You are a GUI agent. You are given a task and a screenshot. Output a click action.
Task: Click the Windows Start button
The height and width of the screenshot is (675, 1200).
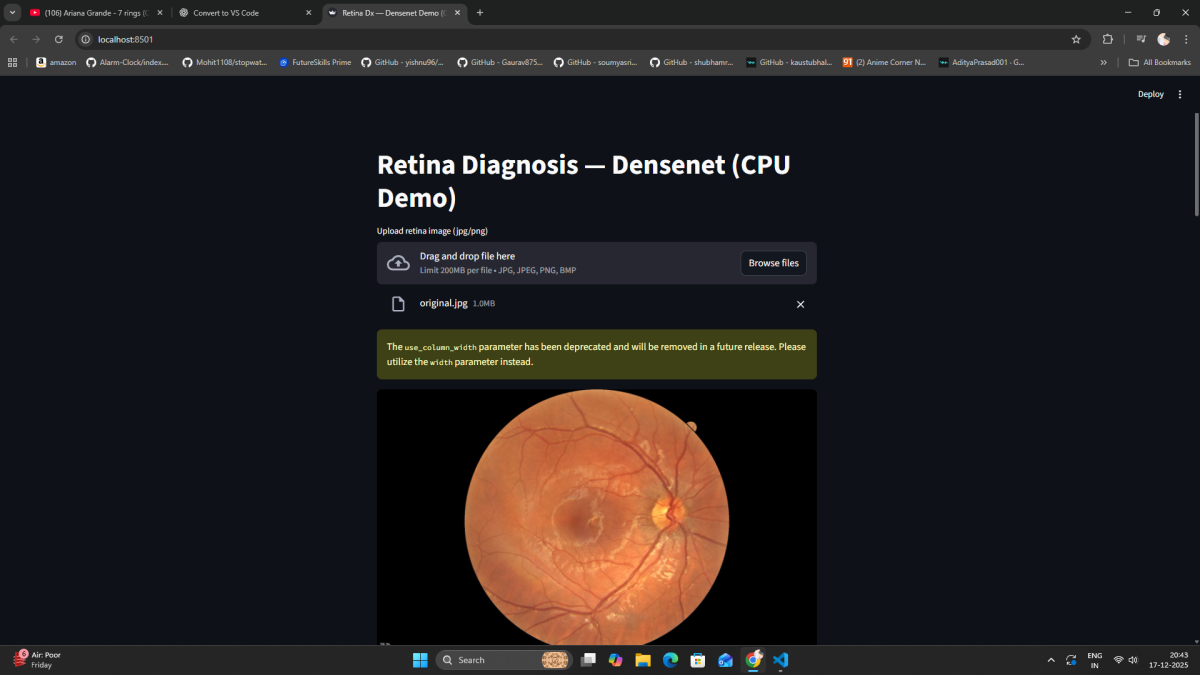tap(420, 660)
